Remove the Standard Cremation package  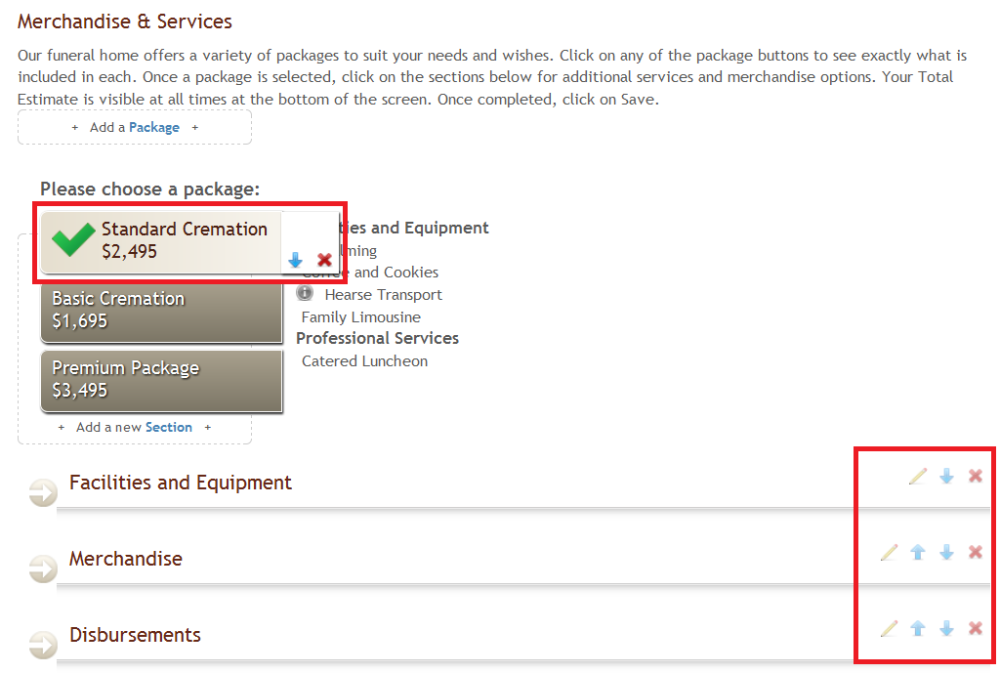click(x=324, y=260)
